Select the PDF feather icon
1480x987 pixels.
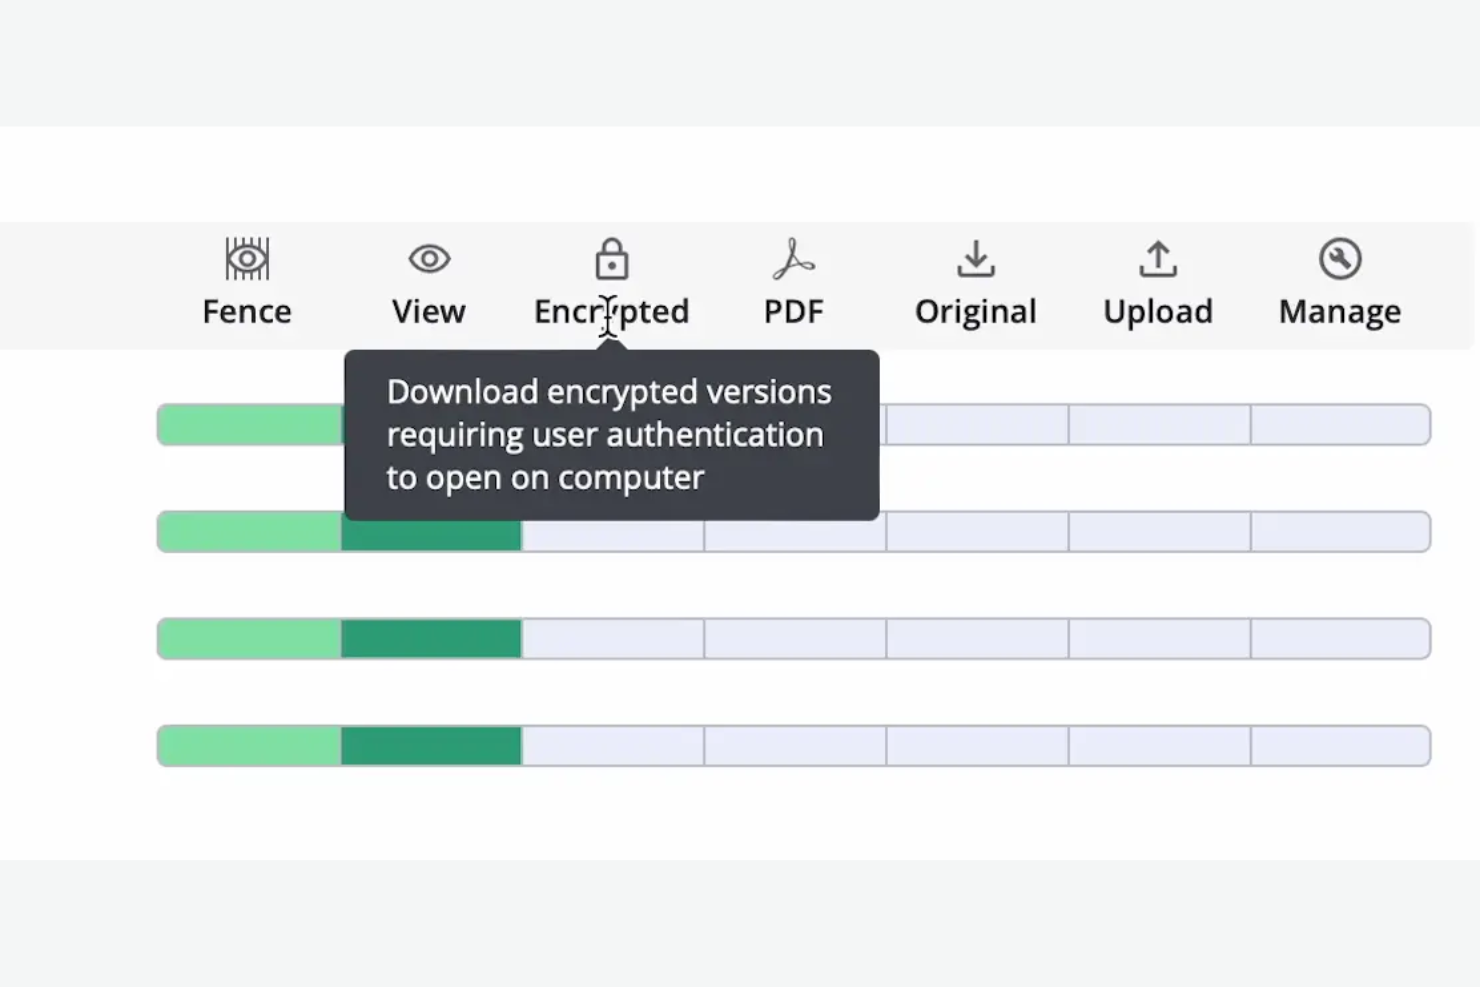pos(793,259)
